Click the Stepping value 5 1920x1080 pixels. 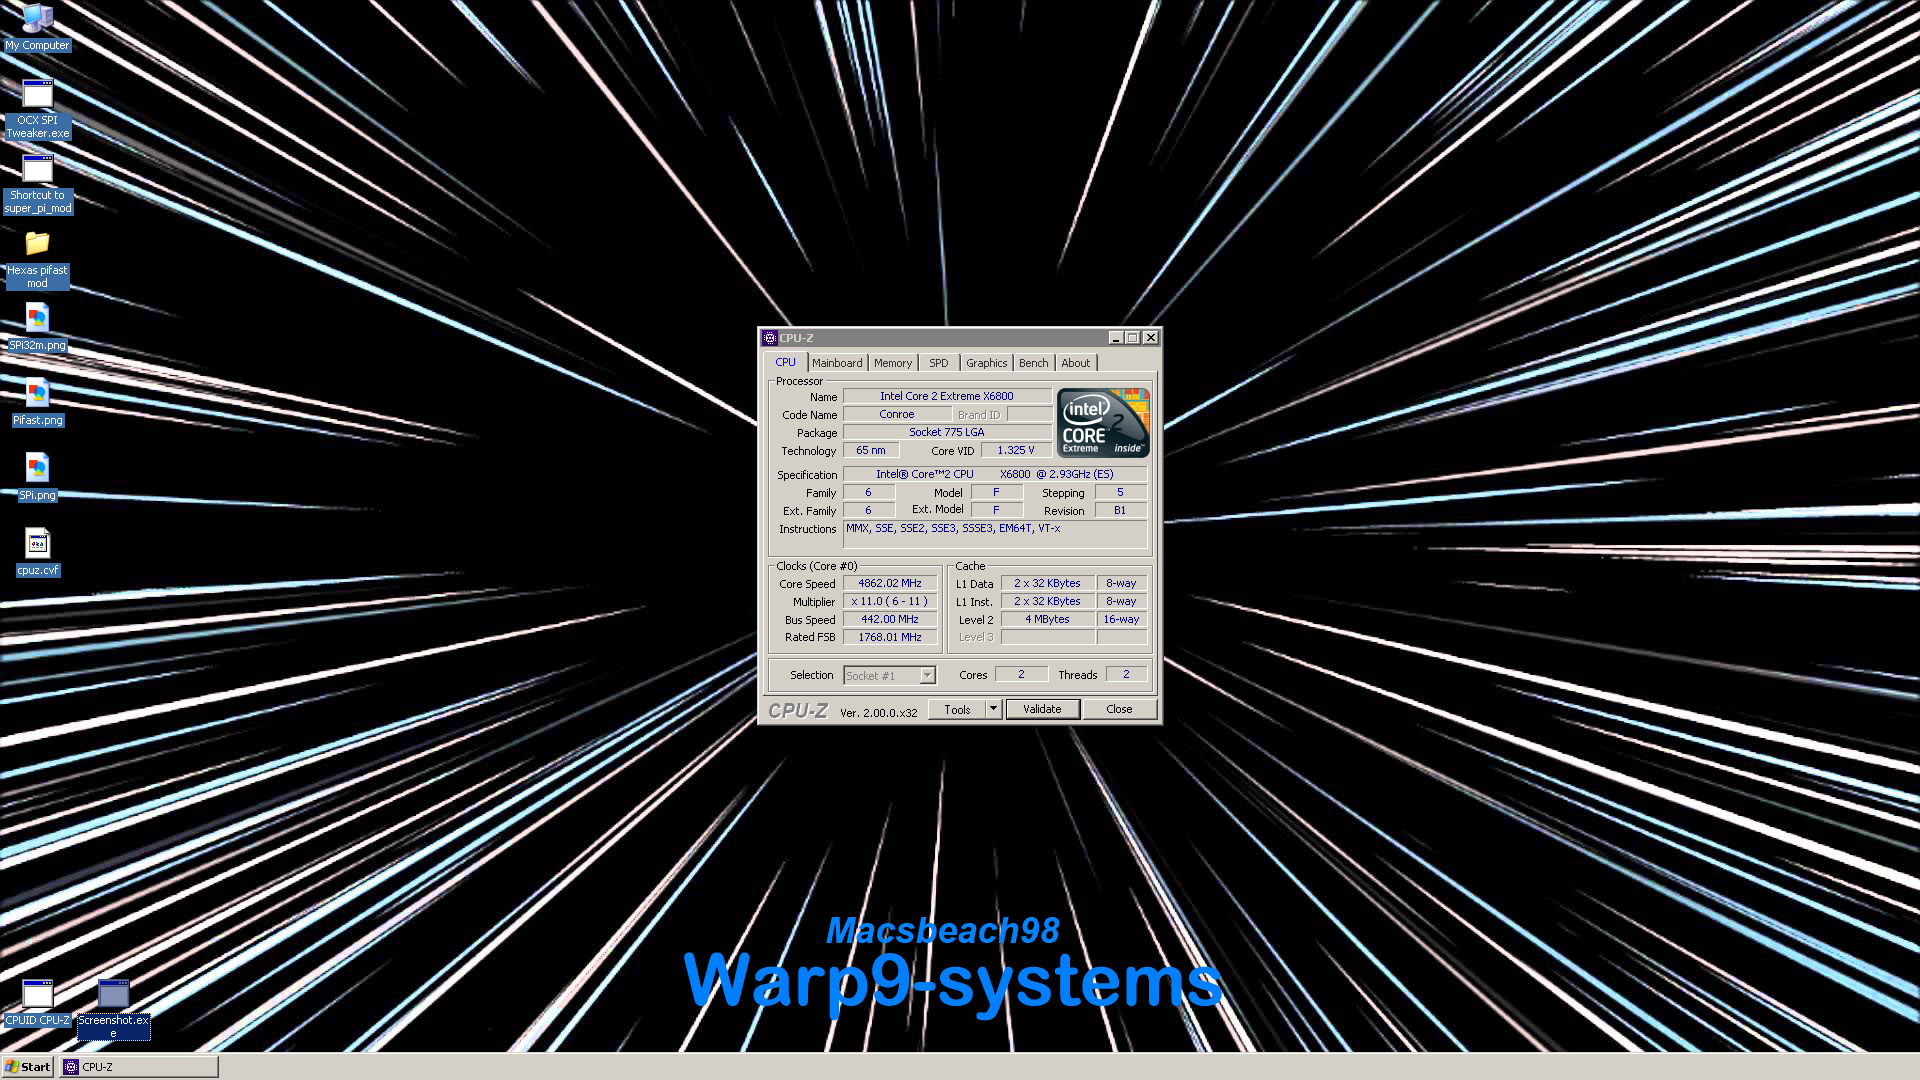tap(1120, 492)
